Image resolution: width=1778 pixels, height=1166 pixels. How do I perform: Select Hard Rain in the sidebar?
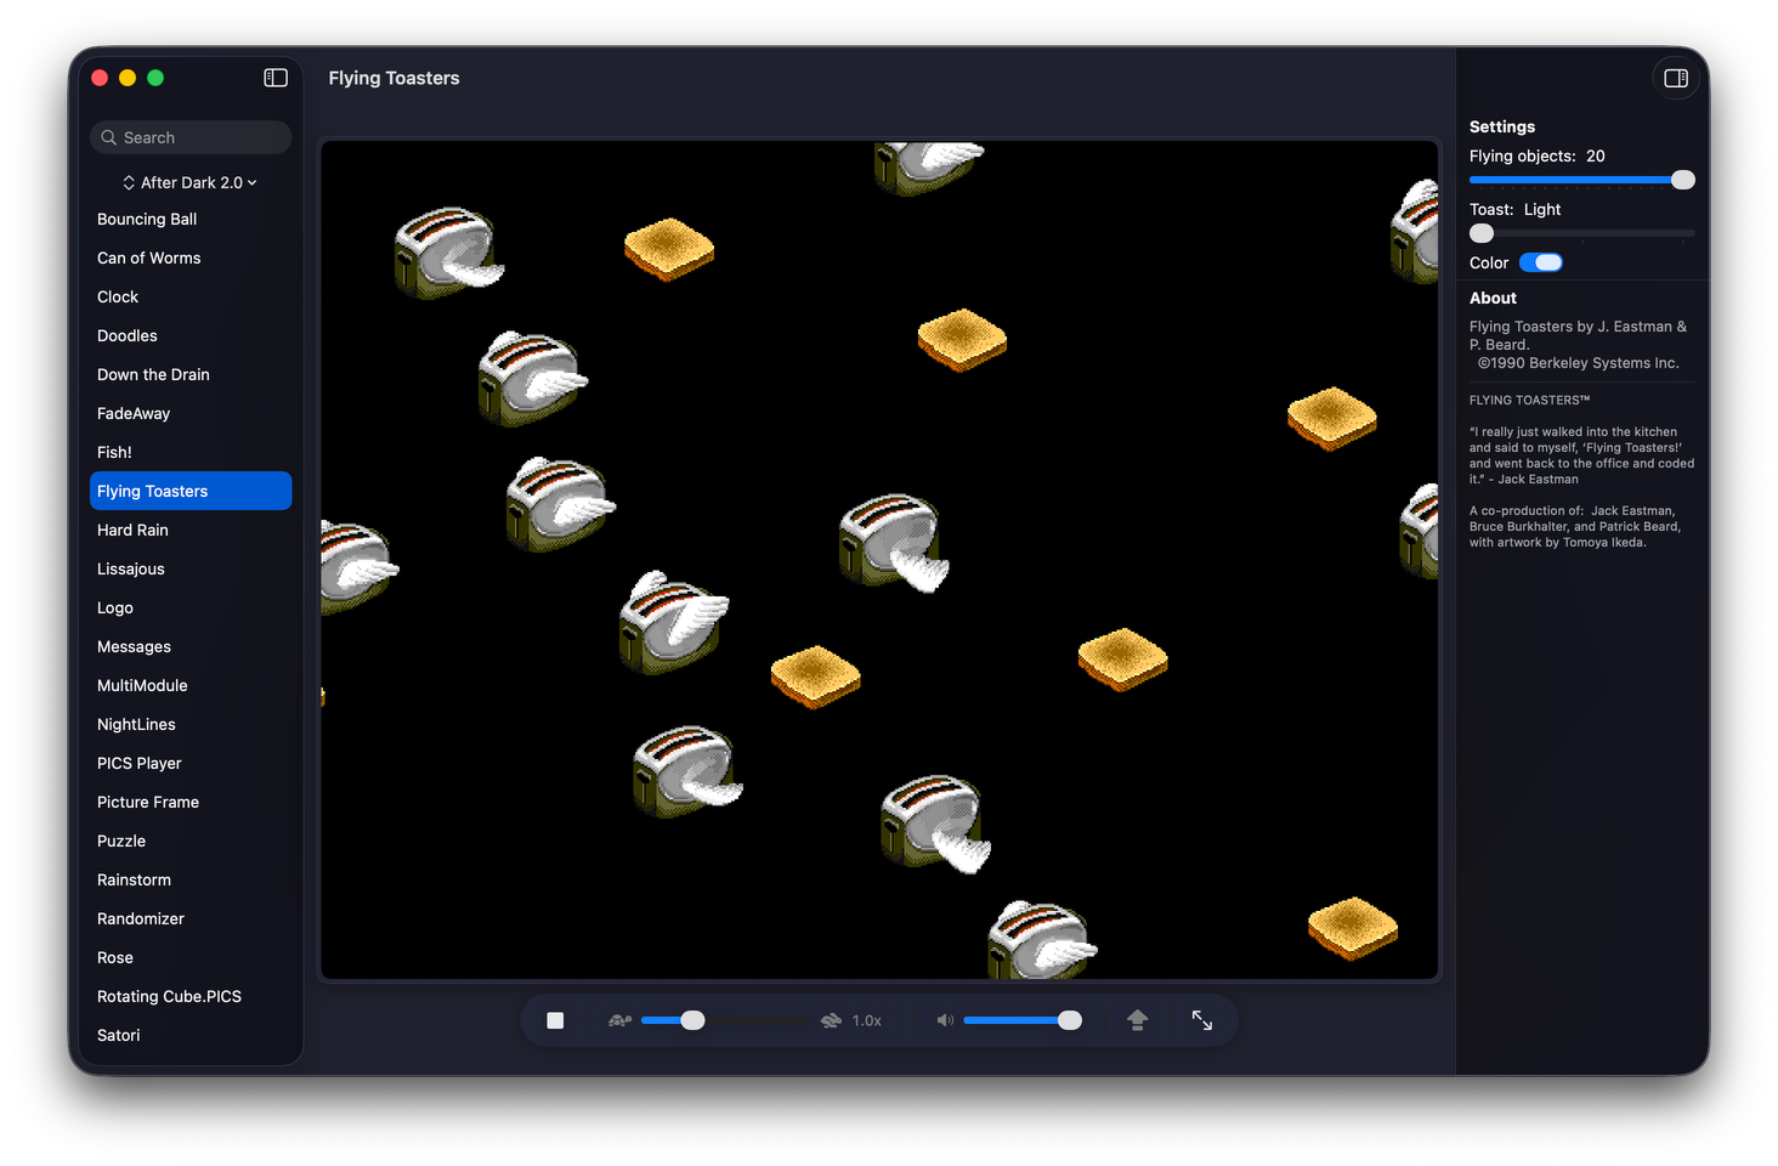coord(132,530)
